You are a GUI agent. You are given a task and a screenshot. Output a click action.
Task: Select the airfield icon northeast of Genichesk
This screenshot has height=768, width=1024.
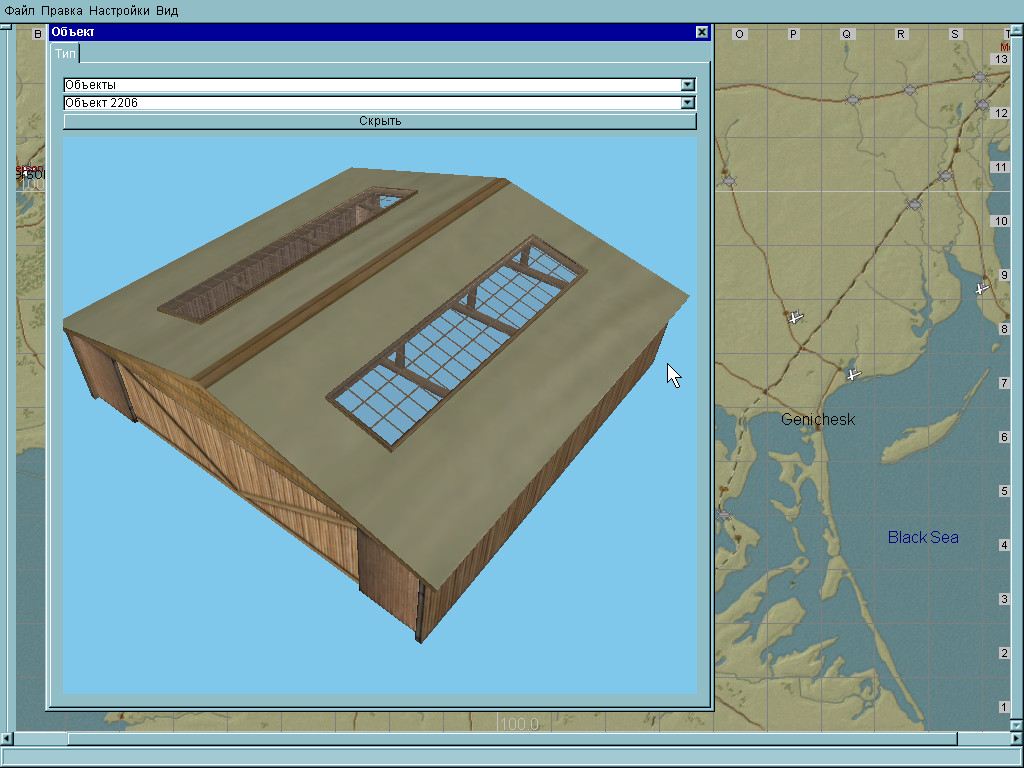(x=853, y=374)
